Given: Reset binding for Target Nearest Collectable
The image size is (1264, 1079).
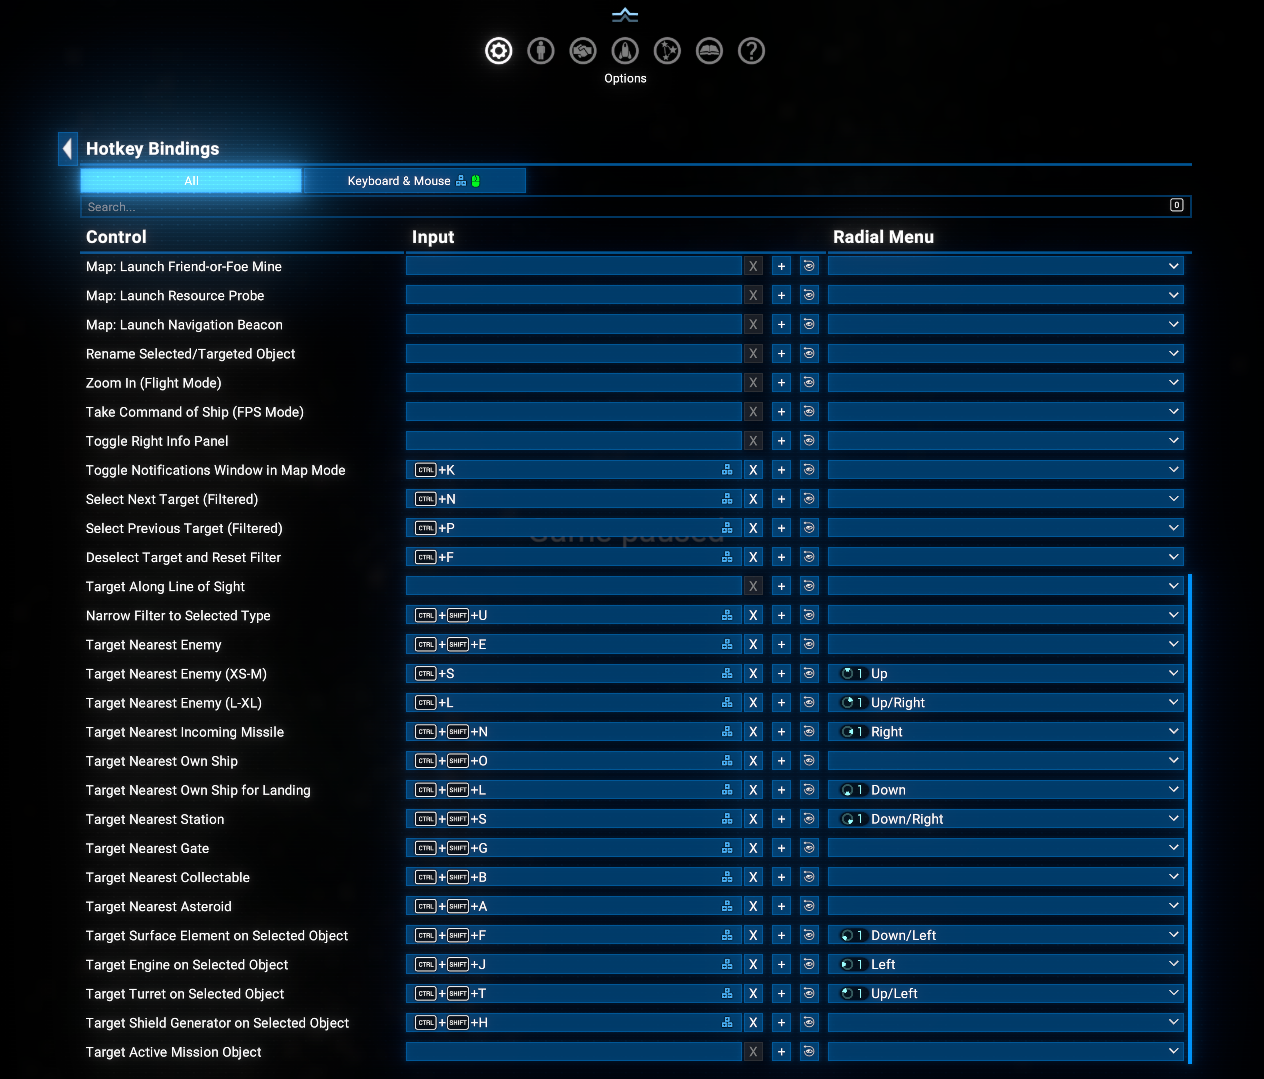Looking at the screenshot, I should pyautogui.click(x=809, y=877).
